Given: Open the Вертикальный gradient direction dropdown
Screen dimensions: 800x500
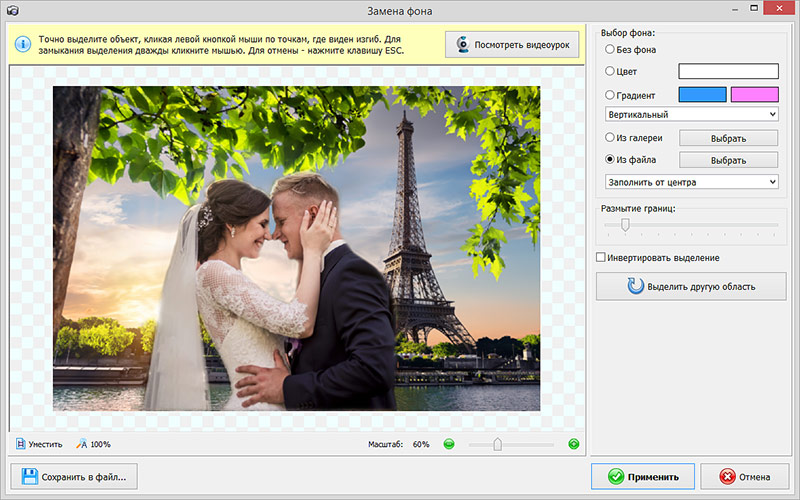Looking at the screenshot, I should pyautogui.click(x=692, y=114).
